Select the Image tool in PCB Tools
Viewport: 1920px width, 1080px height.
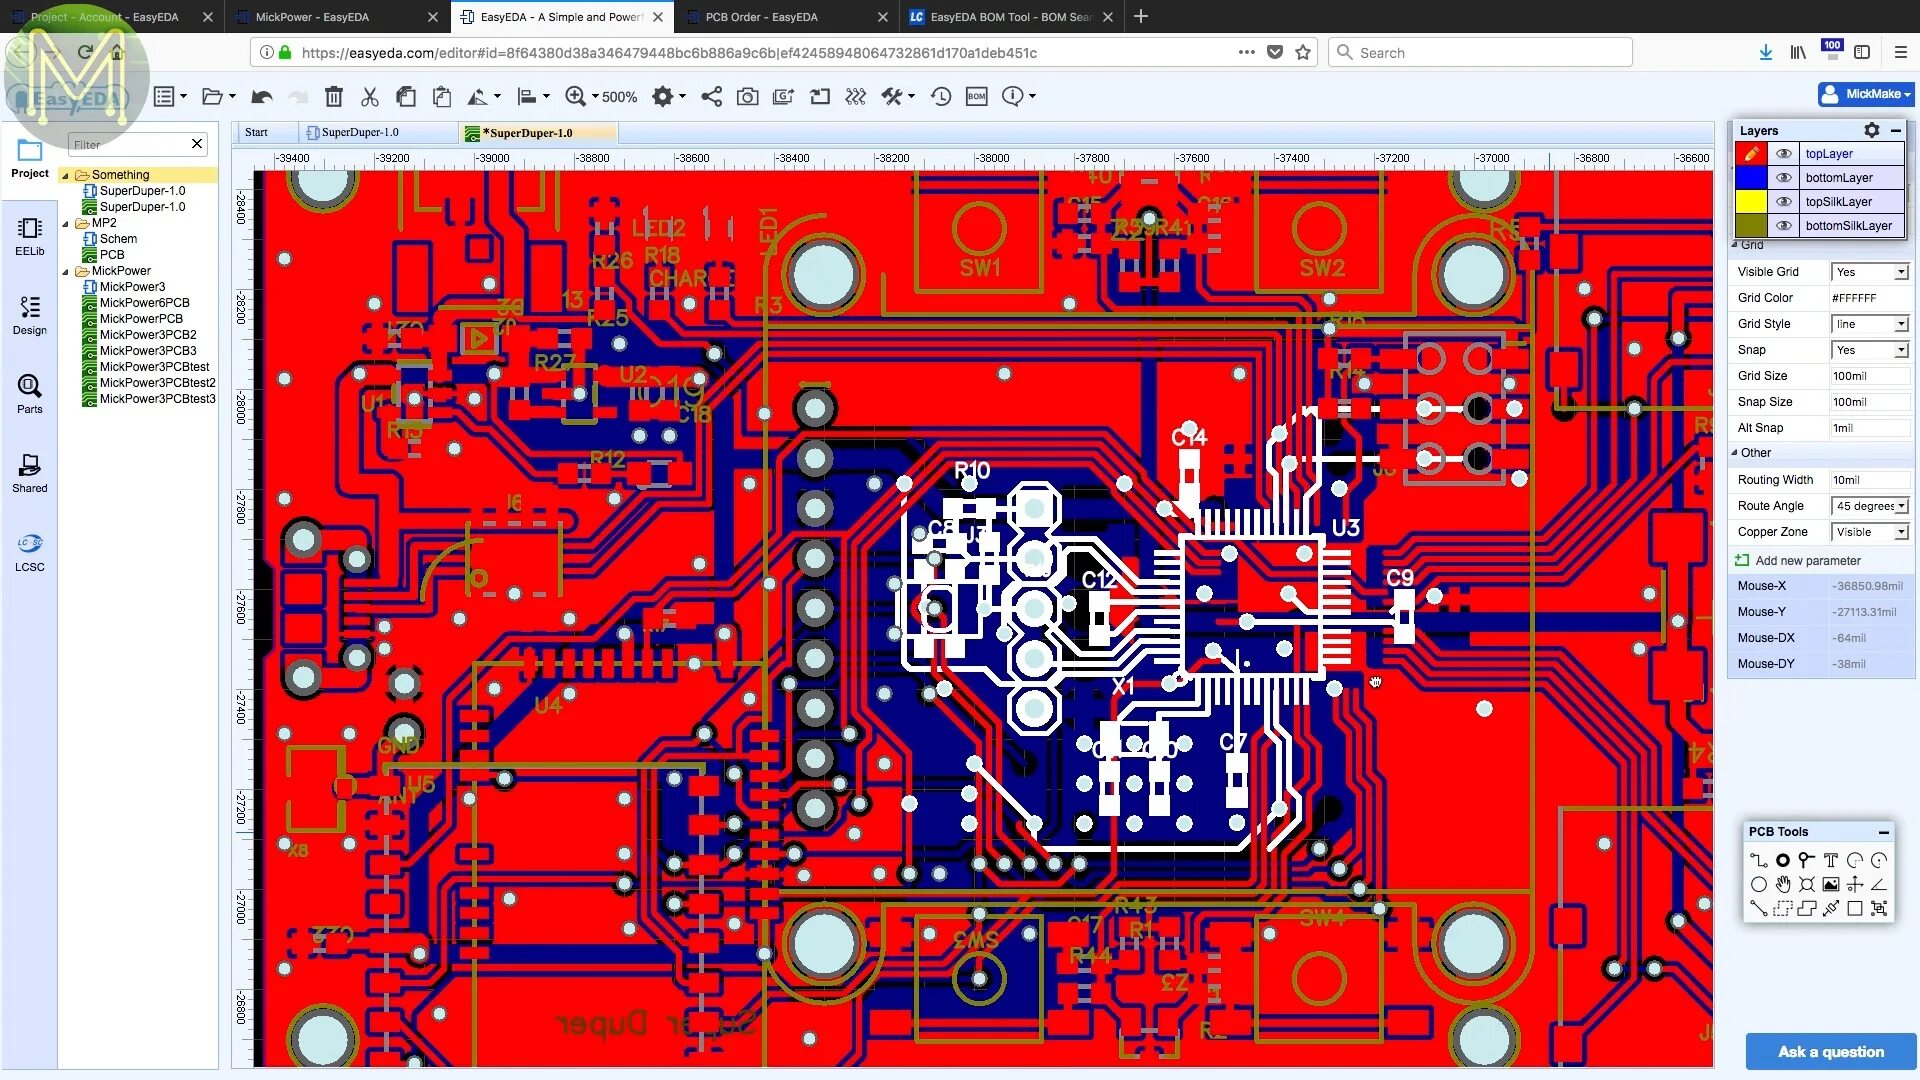[1830, 884]
